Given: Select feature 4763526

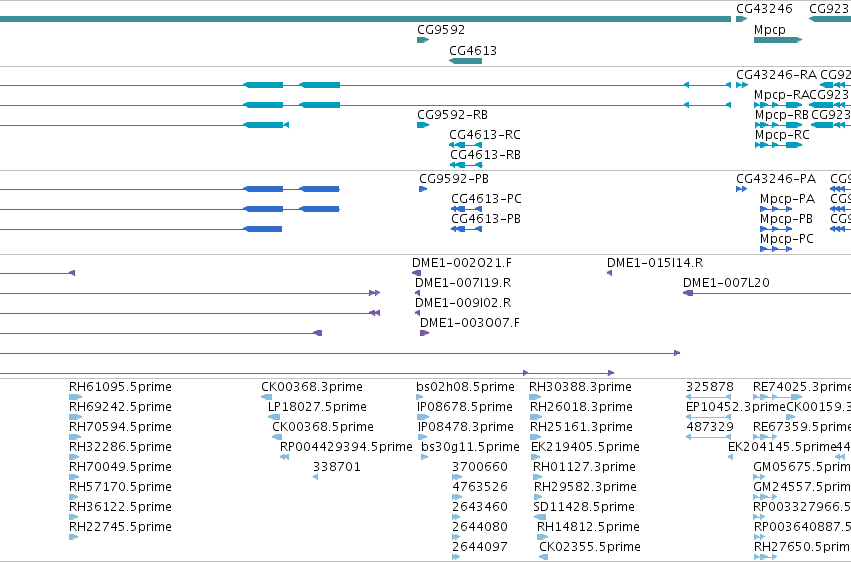Looking at the screenshot, I should pos(480,487).
